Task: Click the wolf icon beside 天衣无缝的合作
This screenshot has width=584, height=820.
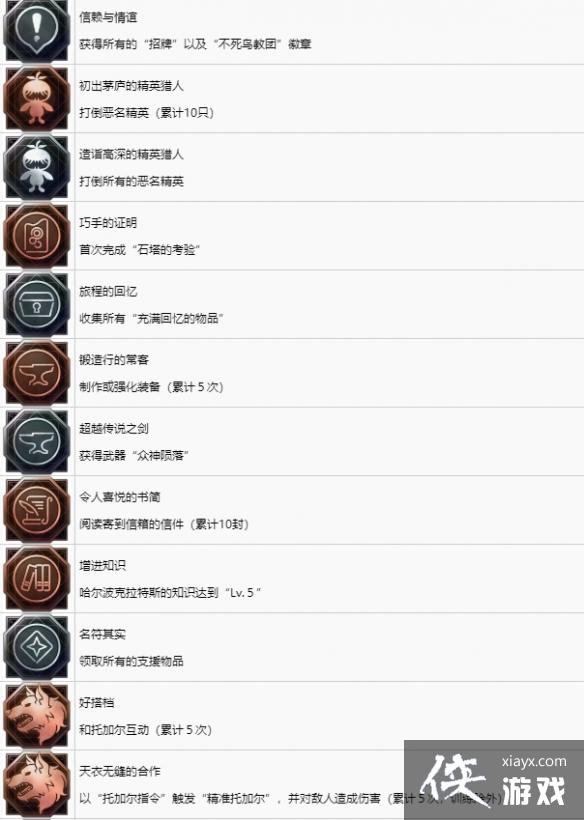Action: (x=37, y=783)
